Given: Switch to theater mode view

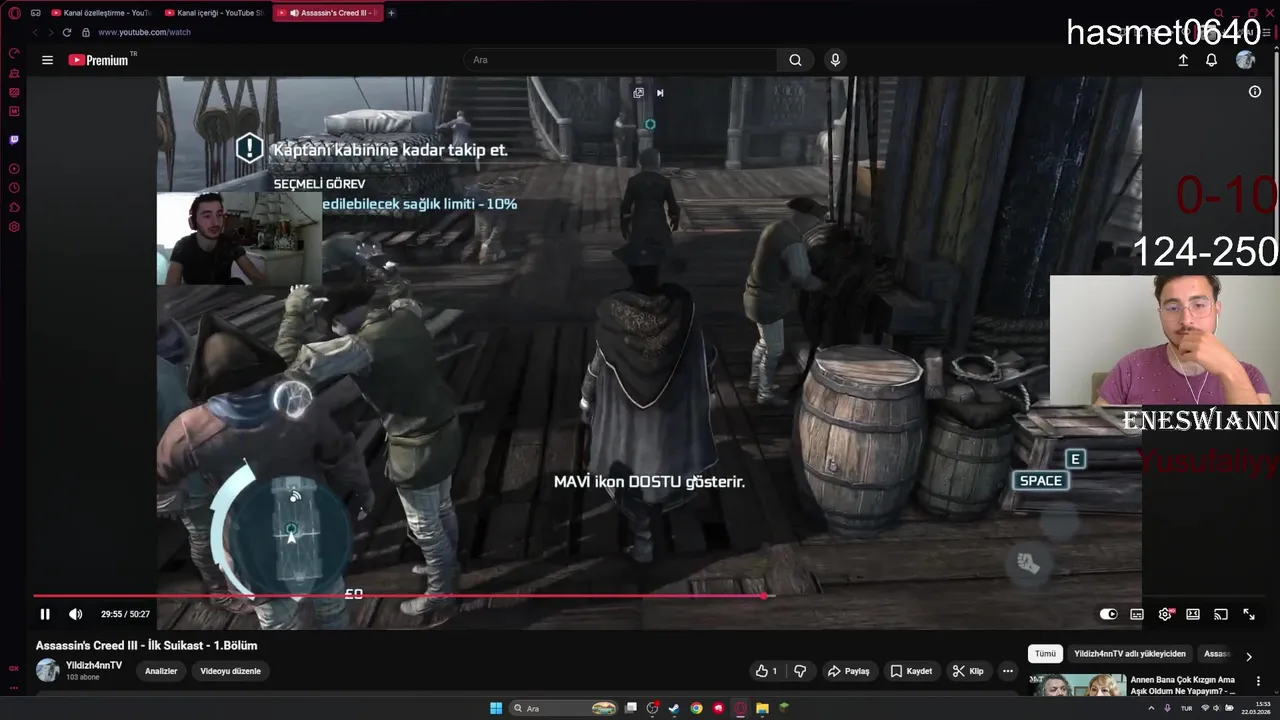Looking at the screenshot, I should tap(1193, 614).
